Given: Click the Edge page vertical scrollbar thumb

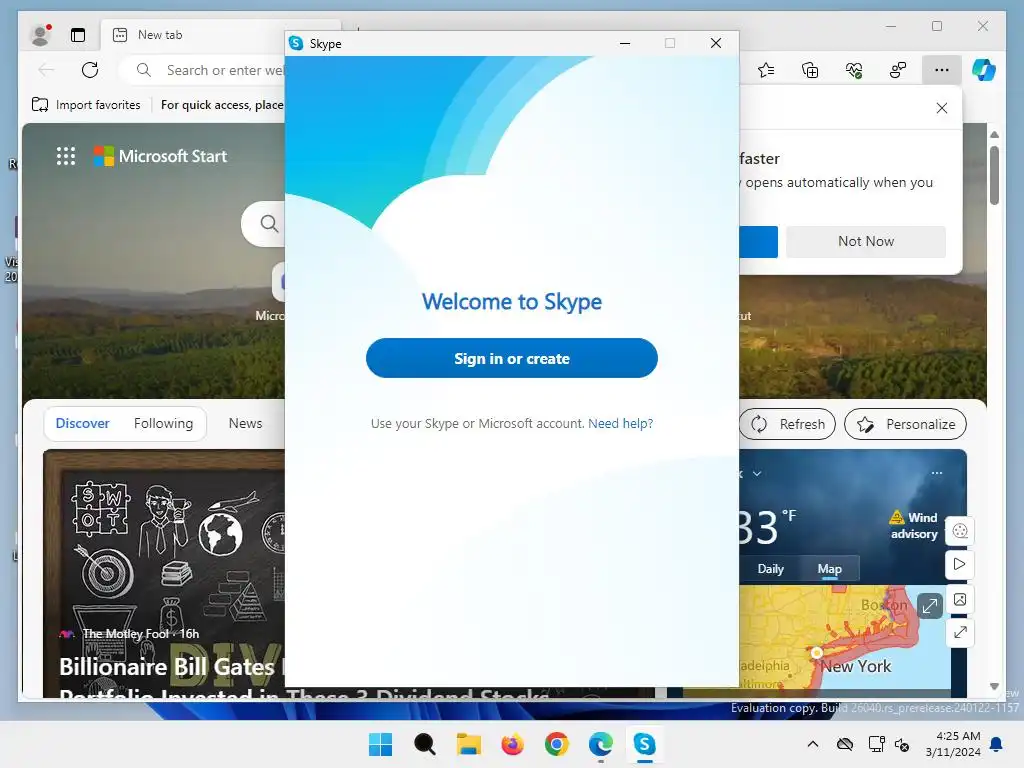Looking at the screenshot, I should [994, 175].
